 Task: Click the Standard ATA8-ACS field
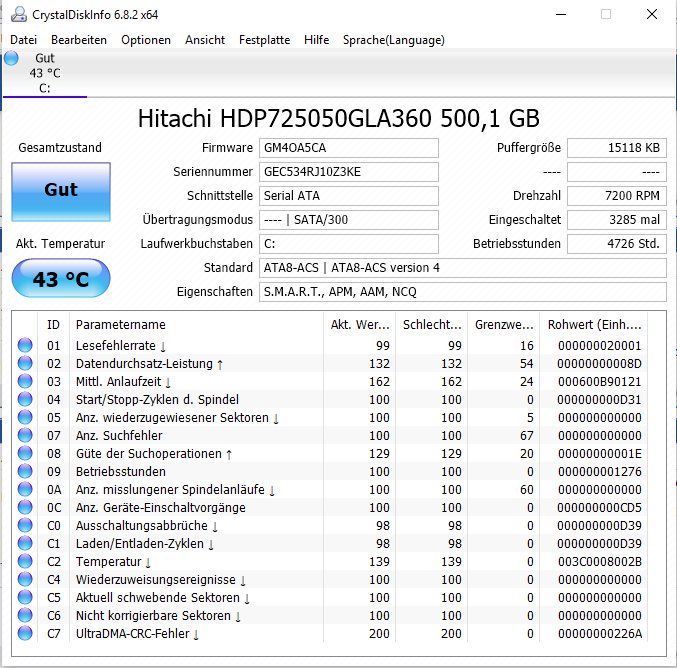pos(462,268)
